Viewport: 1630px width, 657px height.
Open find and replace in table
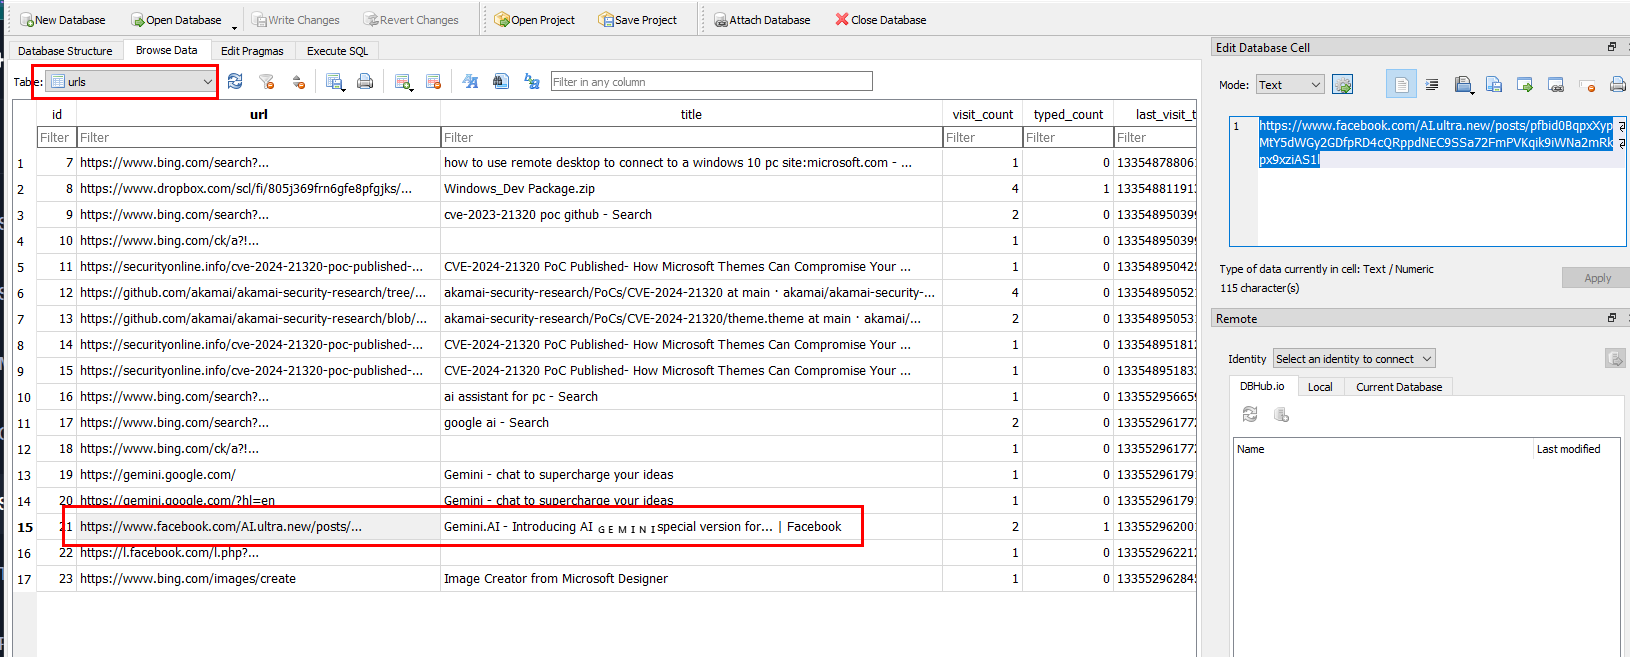[532, 82]
